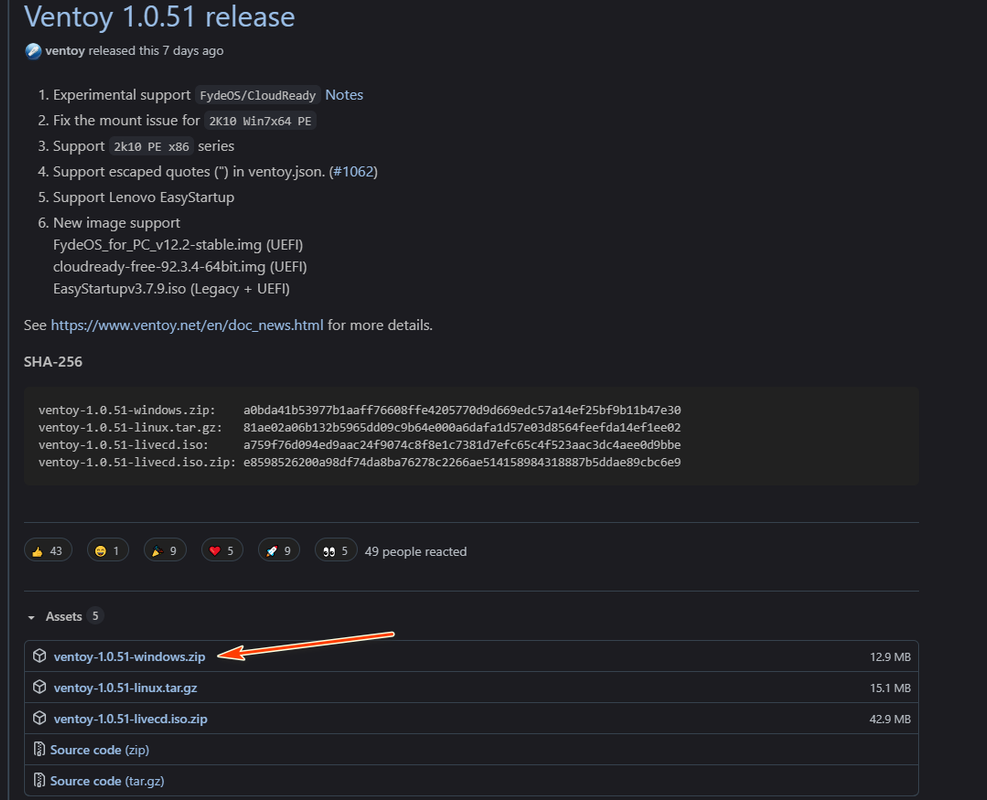The image size is (987, 800).
Task: Click the 49 people reacted text
Action: tap(415, 551)
